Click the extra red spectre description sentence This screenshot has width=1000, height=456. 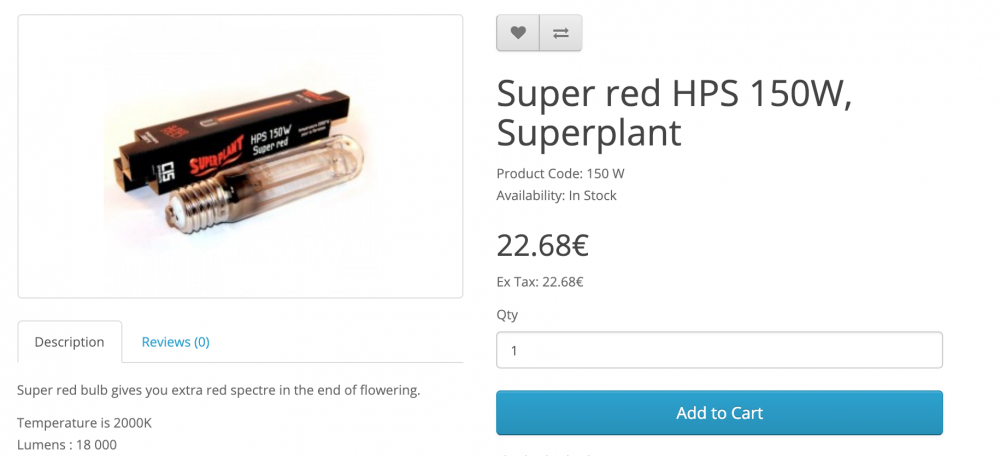tap(218, 390)
